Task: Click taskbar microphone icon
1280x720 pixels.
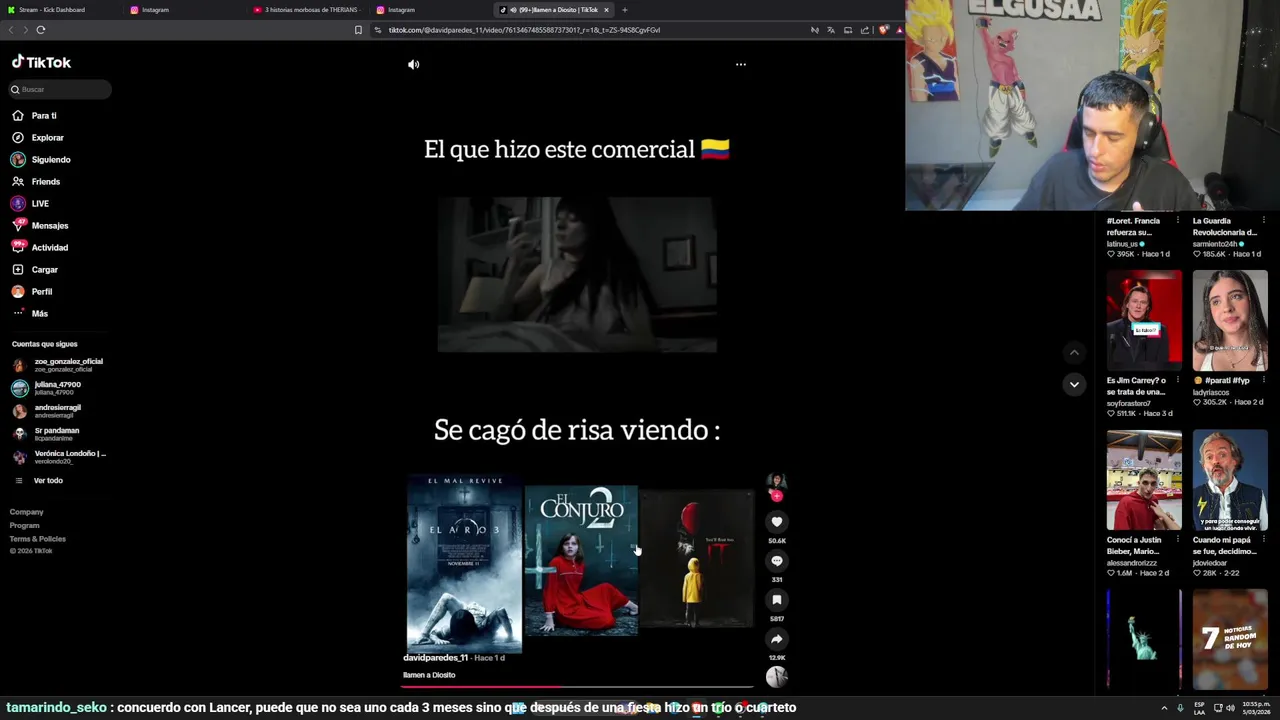Action: tap(1180, 708)
